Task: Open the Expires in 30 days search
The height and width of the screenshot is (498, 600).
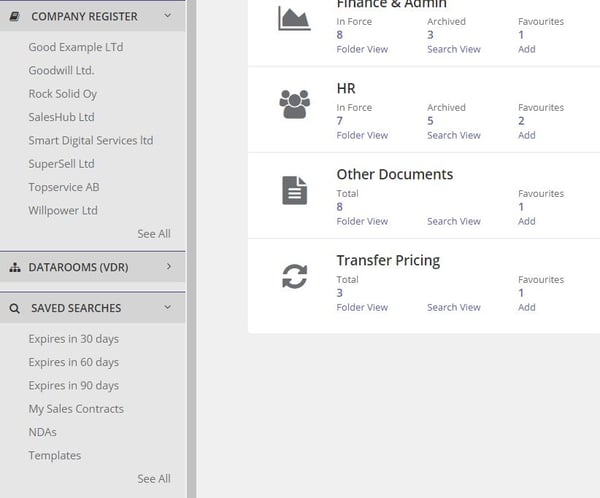Action: [74, 339]
